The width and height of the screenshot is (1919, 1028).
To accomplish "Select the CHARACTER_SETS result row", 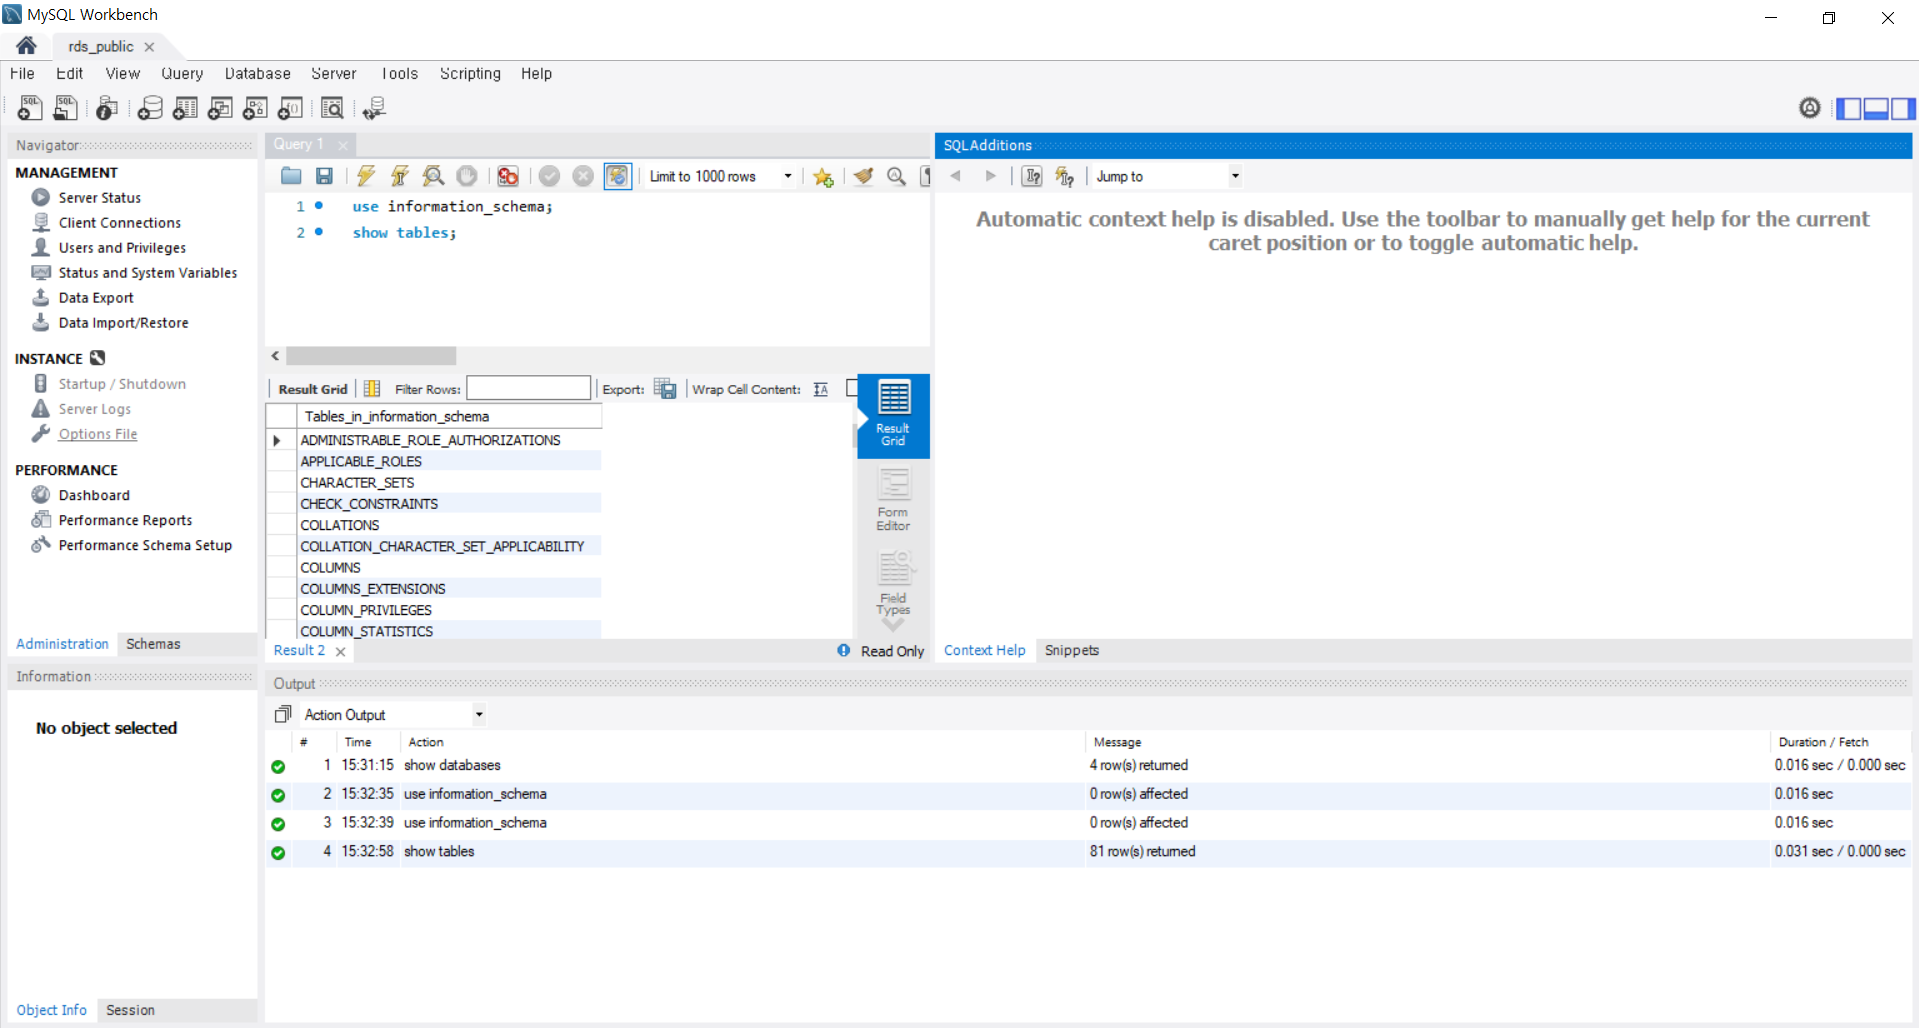I will pos(450,482).
